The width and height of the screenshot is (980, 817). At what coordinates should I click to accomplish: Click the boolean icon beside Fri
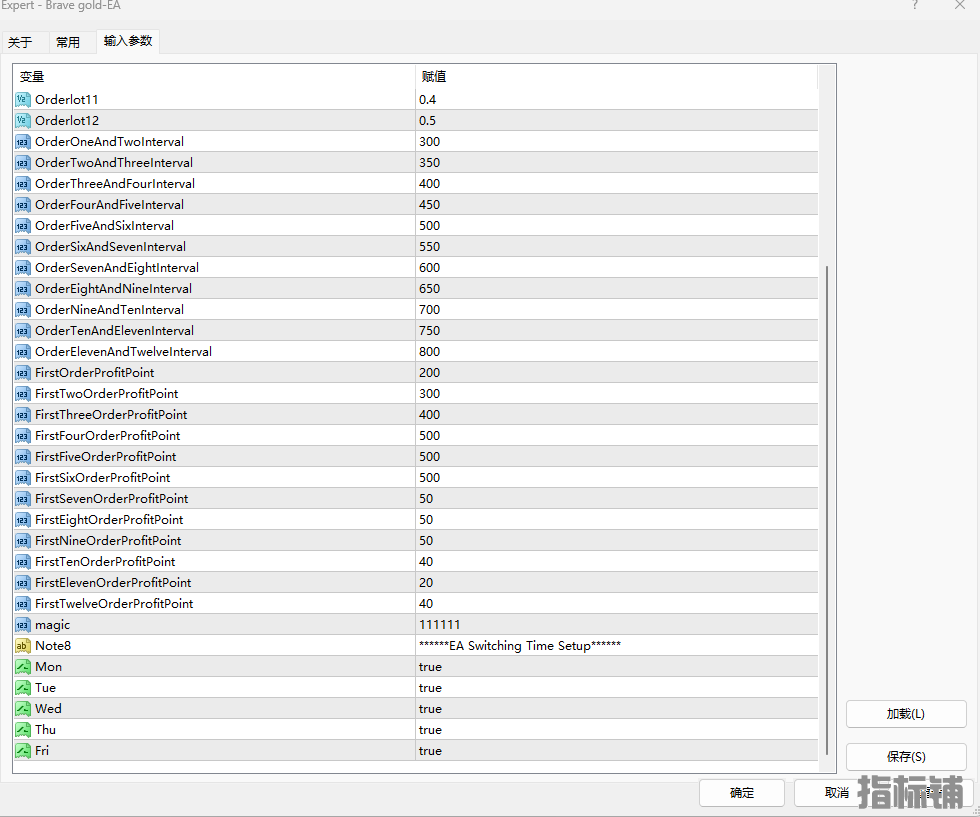pyautogui.click(x=22, y=751)
